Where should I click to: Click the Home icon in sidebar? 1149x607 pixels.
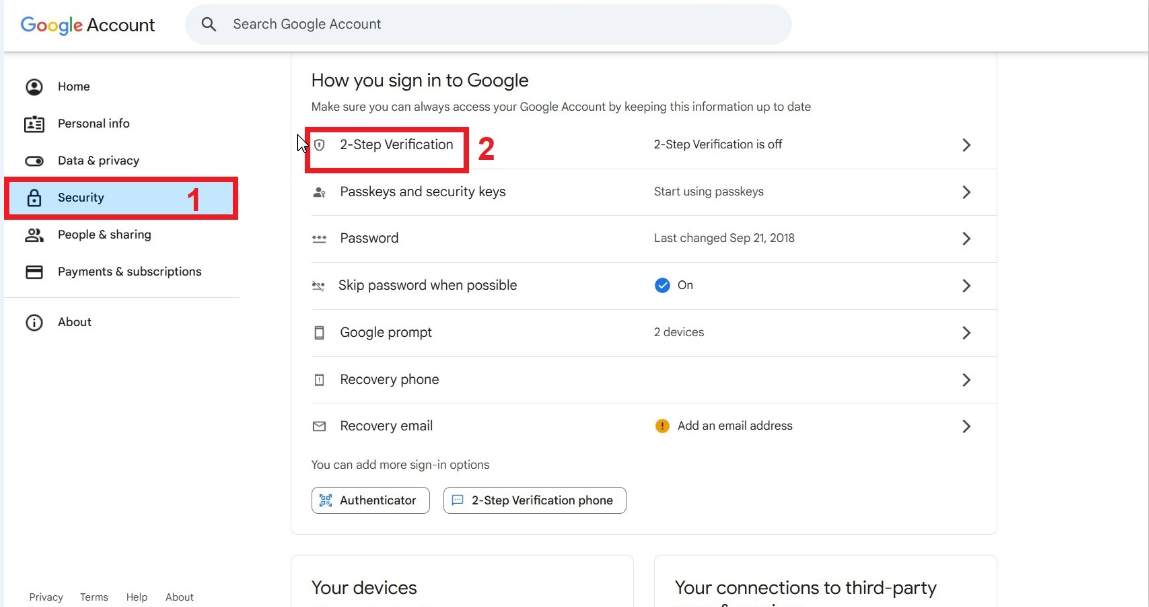point(34,87)
